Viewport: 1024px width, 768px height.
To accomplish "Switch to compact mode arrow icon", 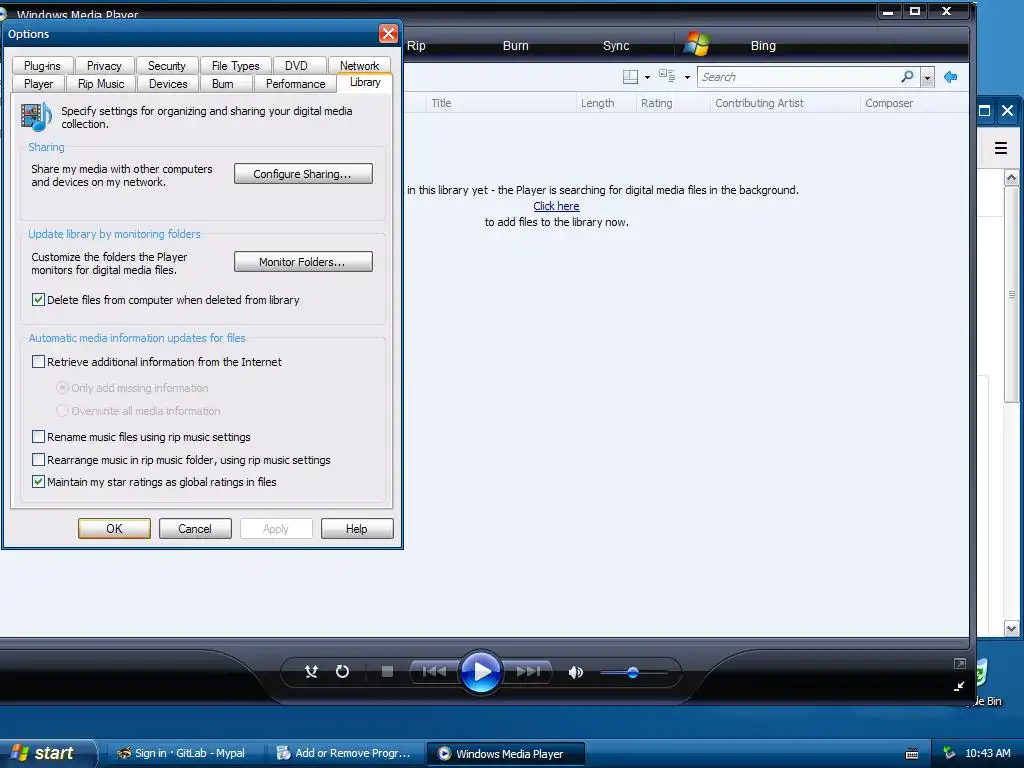I will (959, 686).
